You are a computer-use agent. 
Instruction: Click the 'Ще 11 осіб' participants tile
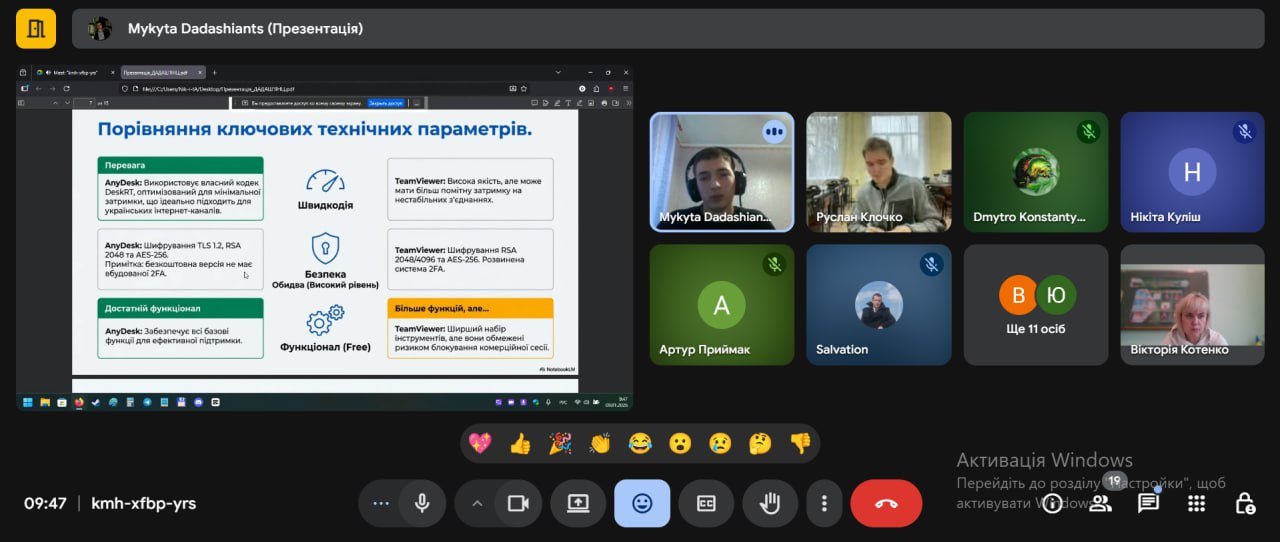pos(1036,305)
